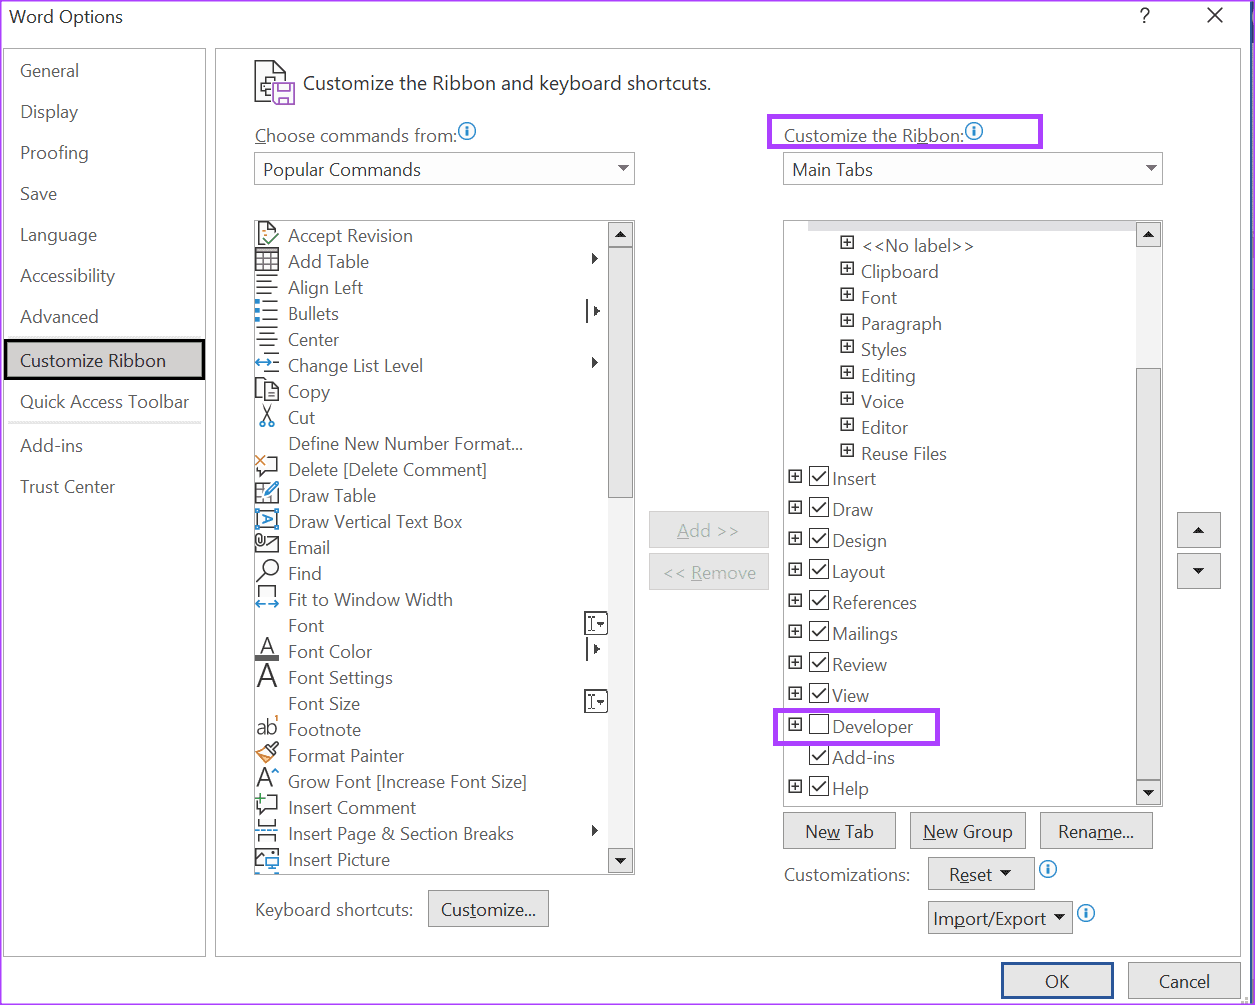Viewport: 1255px width, 1005px height.
Task: Expand the Paragraph group
Action: click(847, 321)
